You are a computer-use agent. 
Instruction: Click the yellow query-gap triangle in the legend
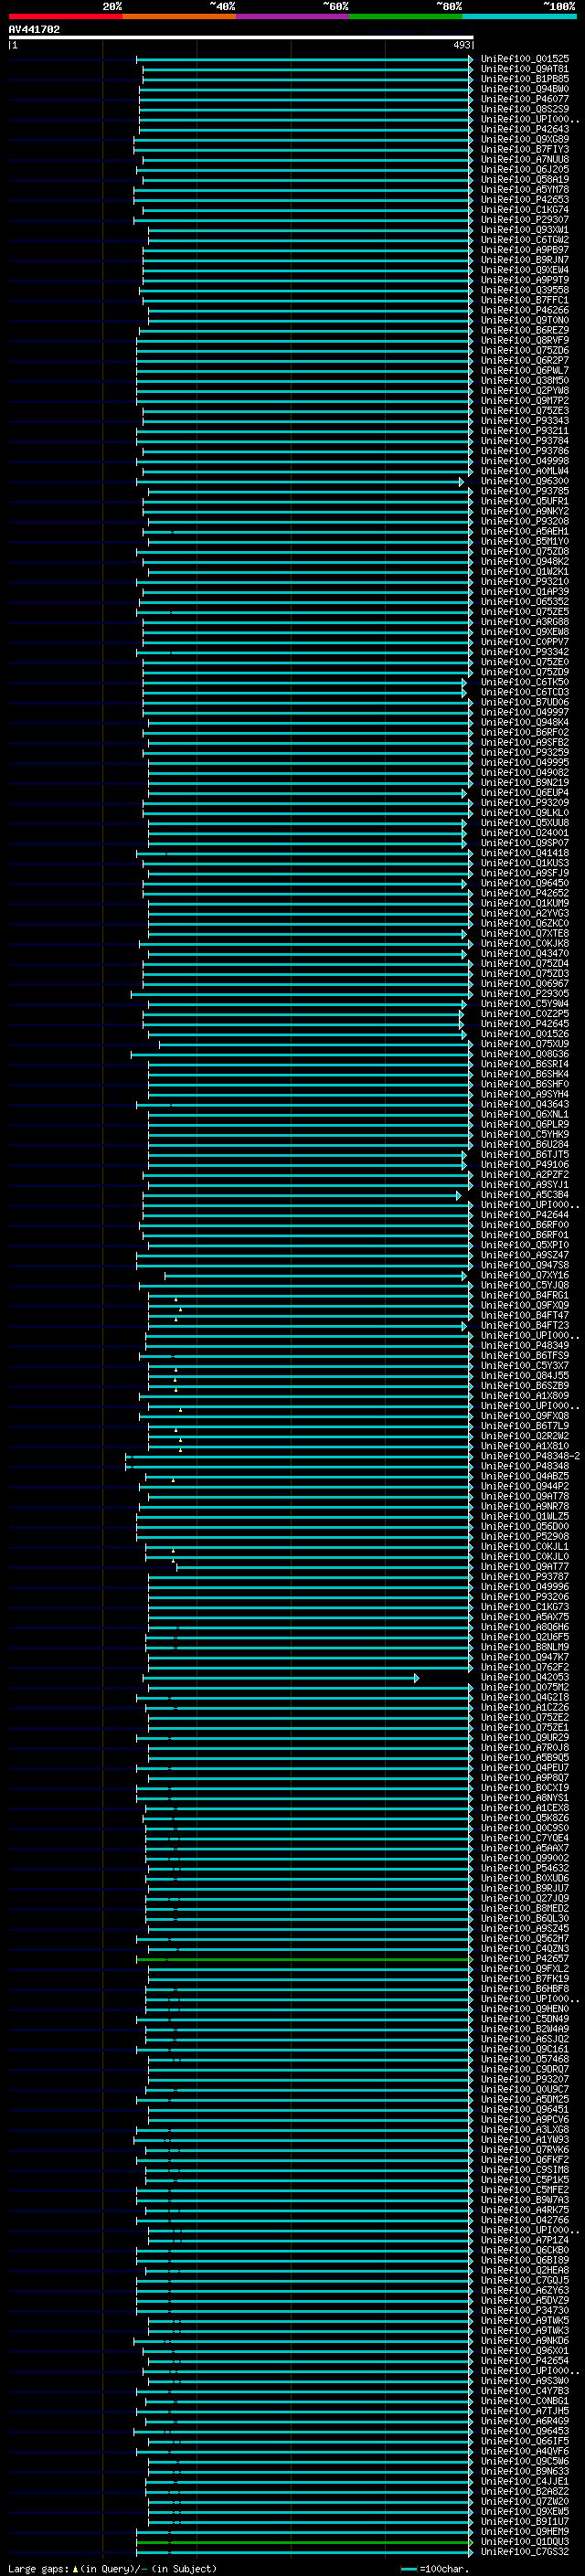pyautogui.click(x=75, y=2568)
